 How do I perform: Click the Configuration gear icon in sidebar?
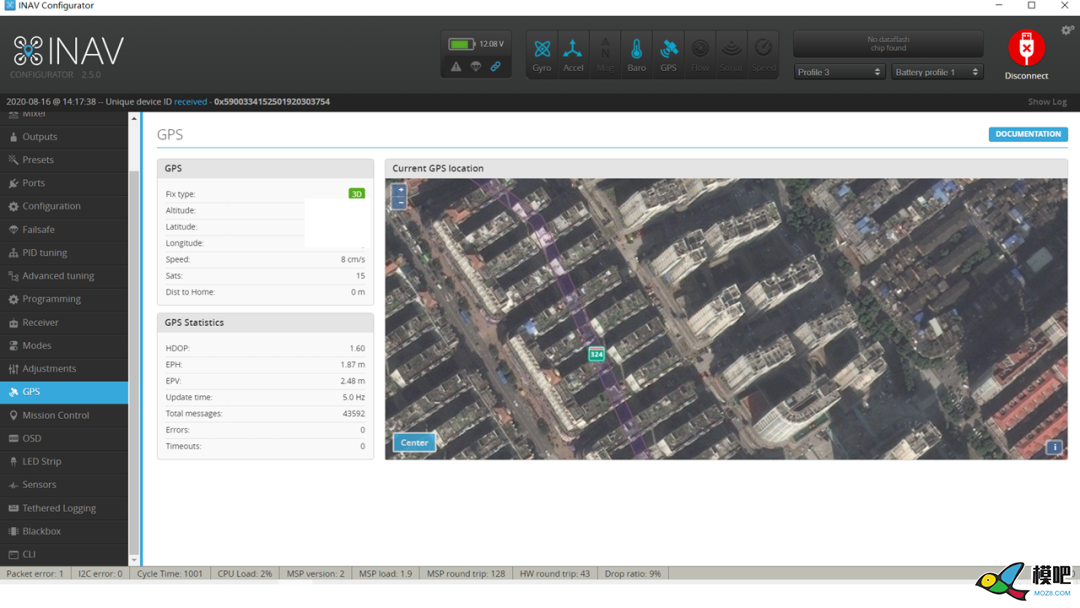click(13, 207)
